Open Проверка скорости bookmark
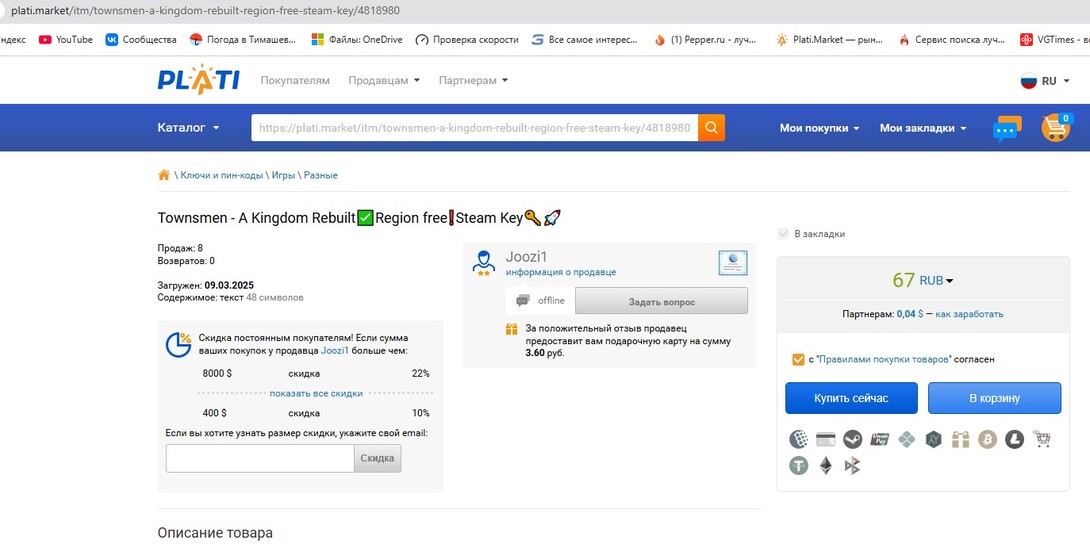1090x544 pixels. tap(467, 40)
